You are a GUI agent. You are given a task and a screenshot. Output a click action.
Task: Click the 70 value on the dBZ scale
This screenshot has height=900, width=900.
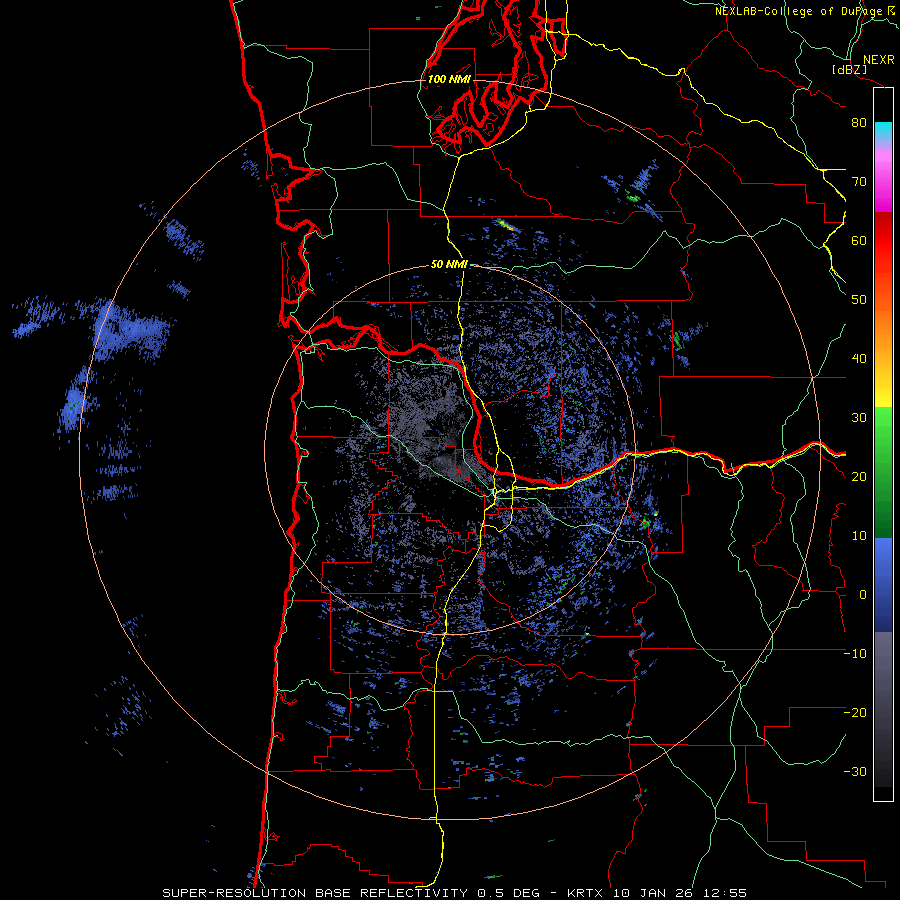click(x=859, y=182)
